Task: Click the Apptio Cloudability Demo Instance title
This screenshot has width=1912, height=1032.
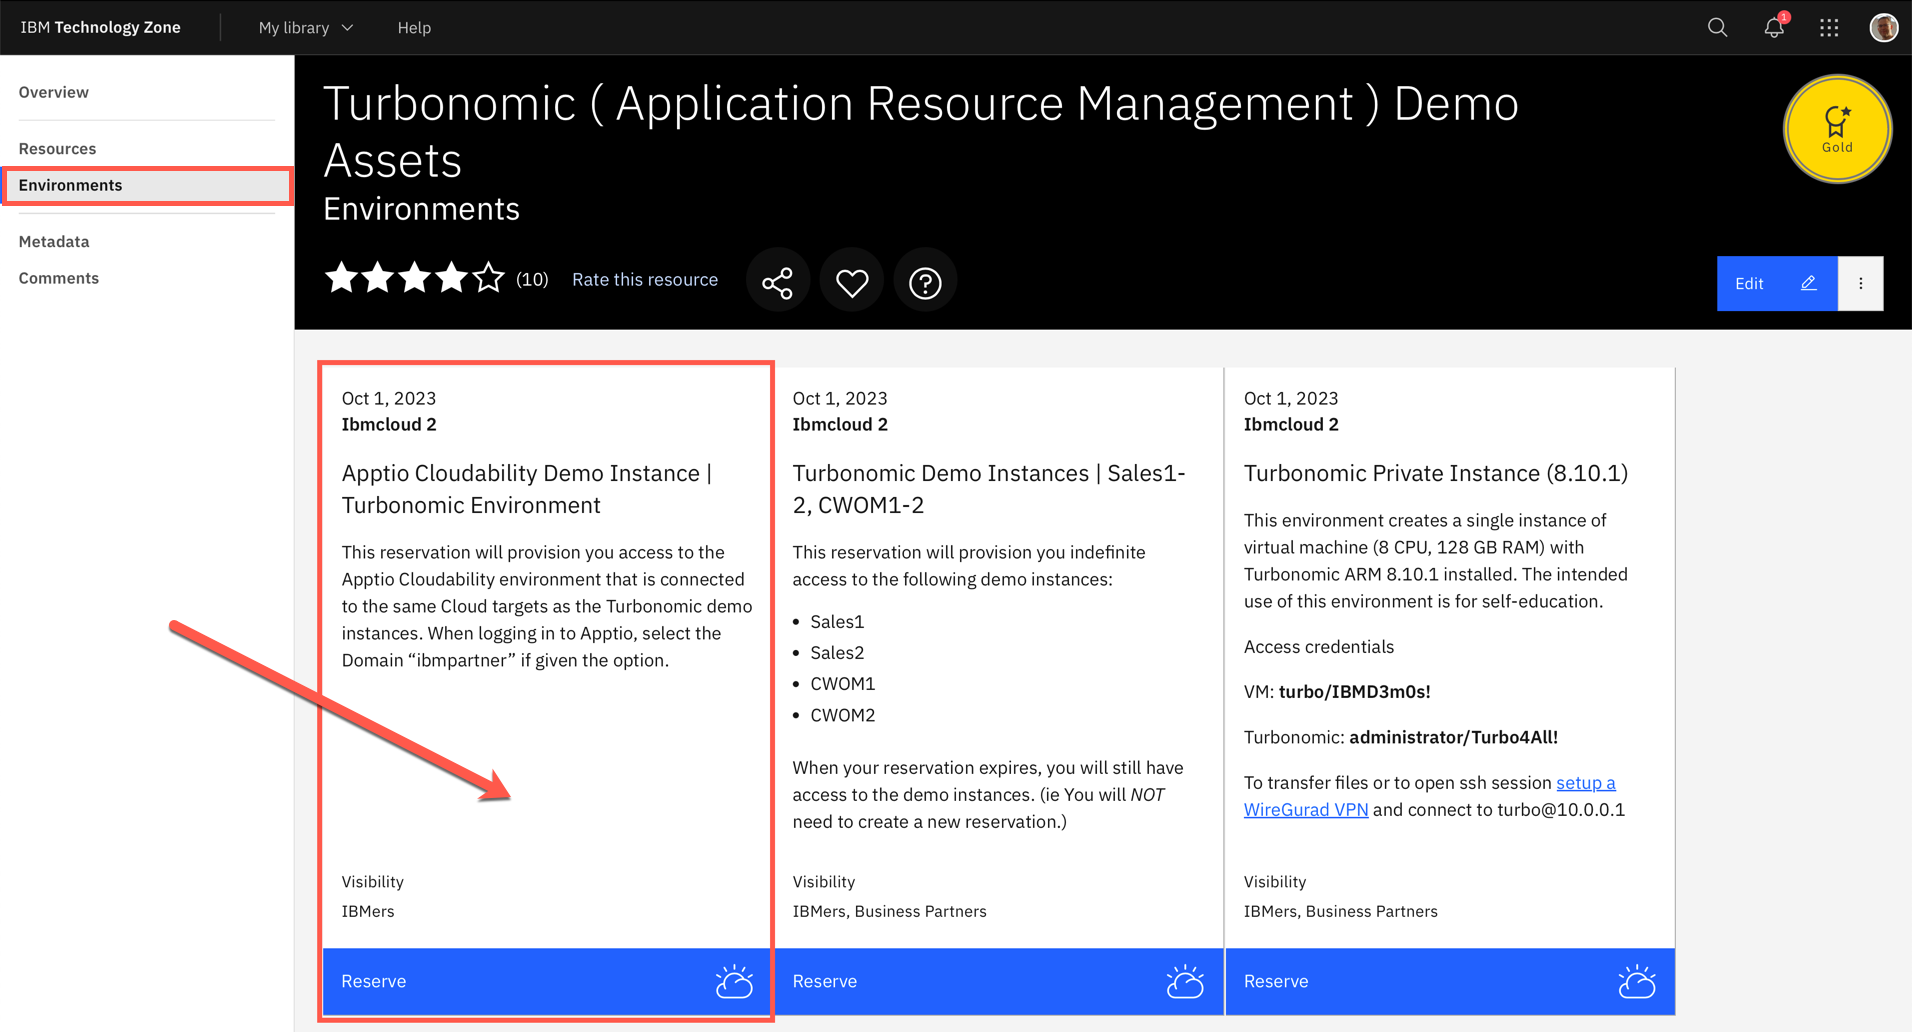Action: click(x=527, y=489)
